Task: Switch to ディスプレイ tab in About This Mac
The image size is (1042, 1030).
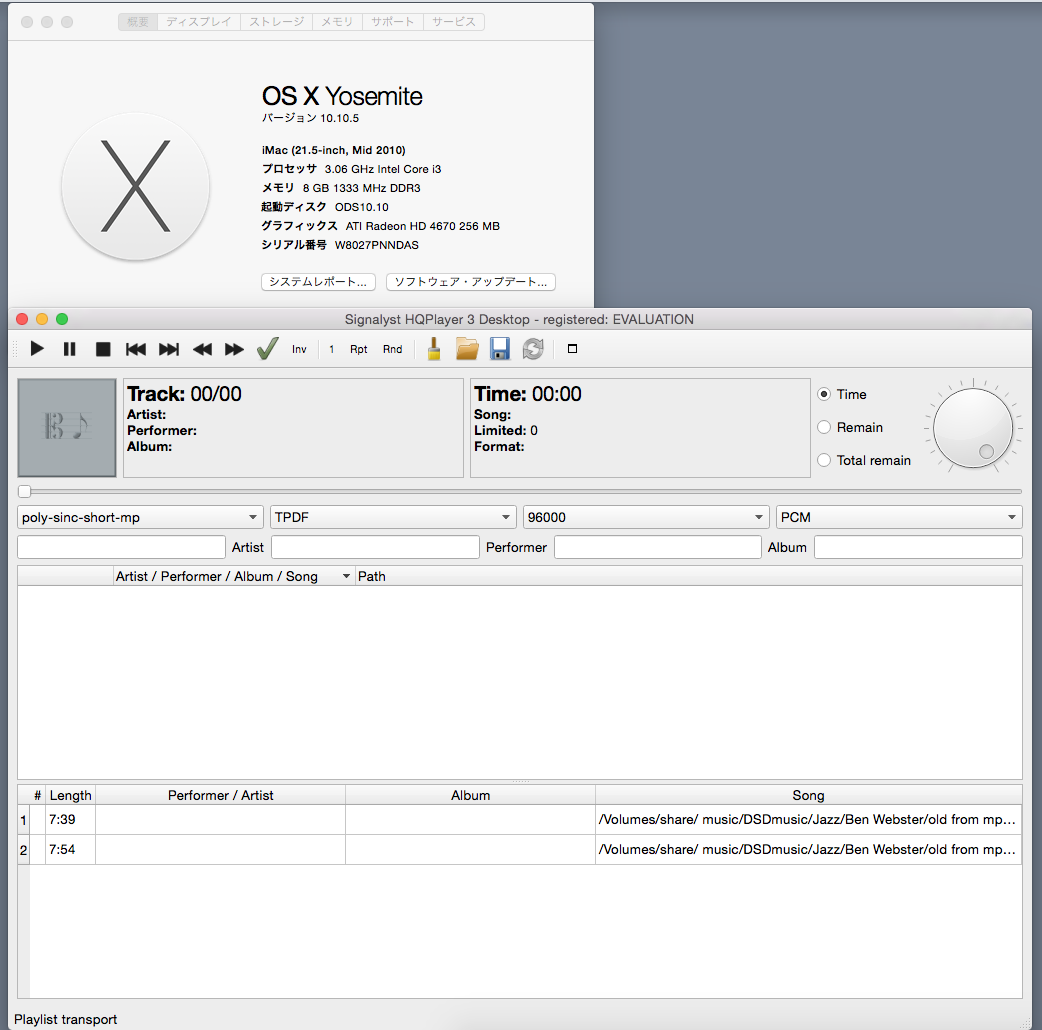Action: 199,22
